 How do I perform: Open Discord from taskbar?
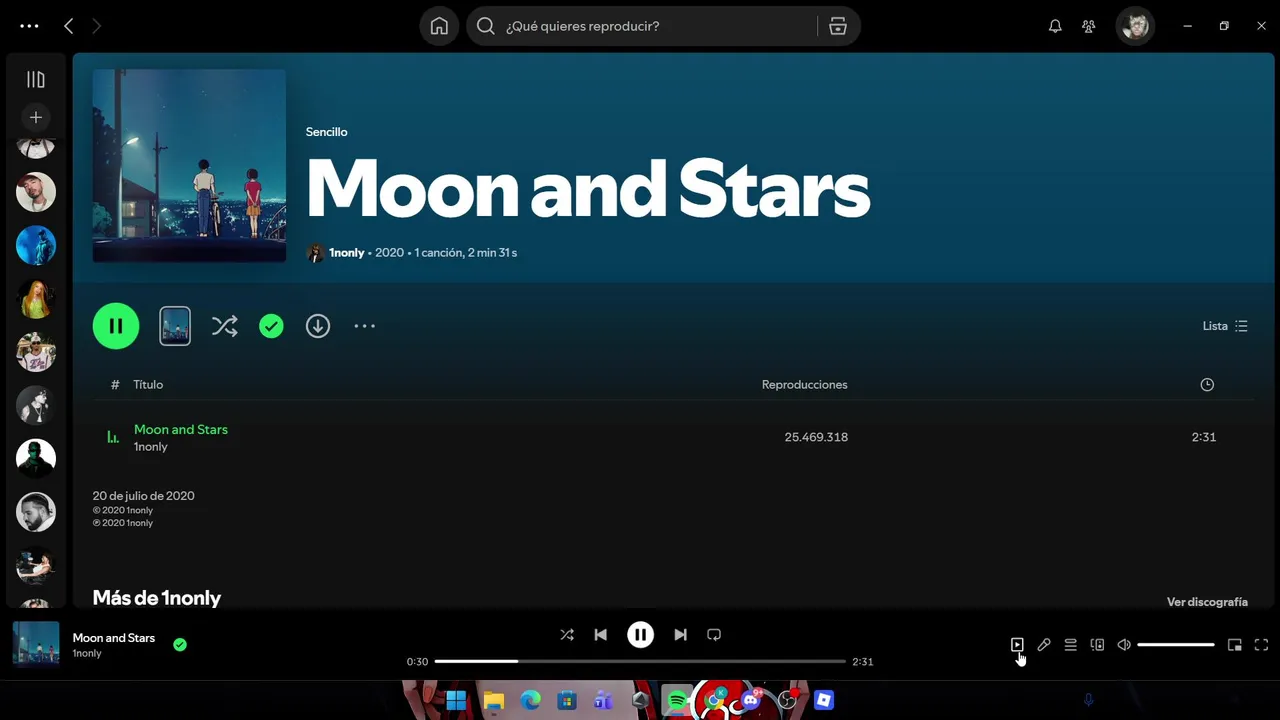[751, 700]
